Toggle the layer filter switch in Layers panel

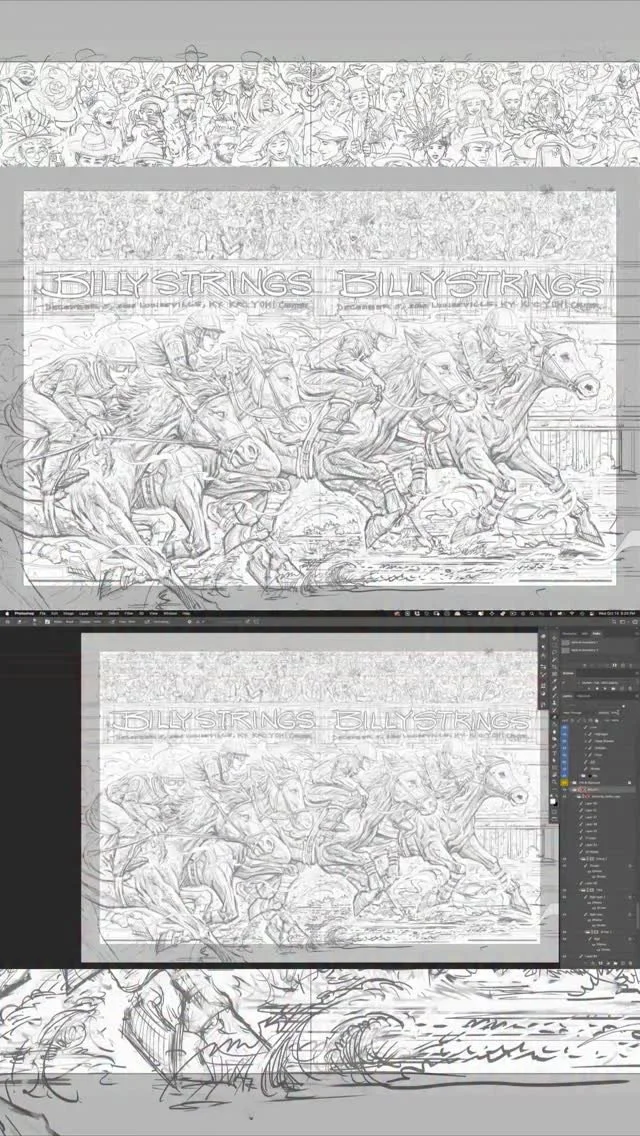[x=623, y=706]
